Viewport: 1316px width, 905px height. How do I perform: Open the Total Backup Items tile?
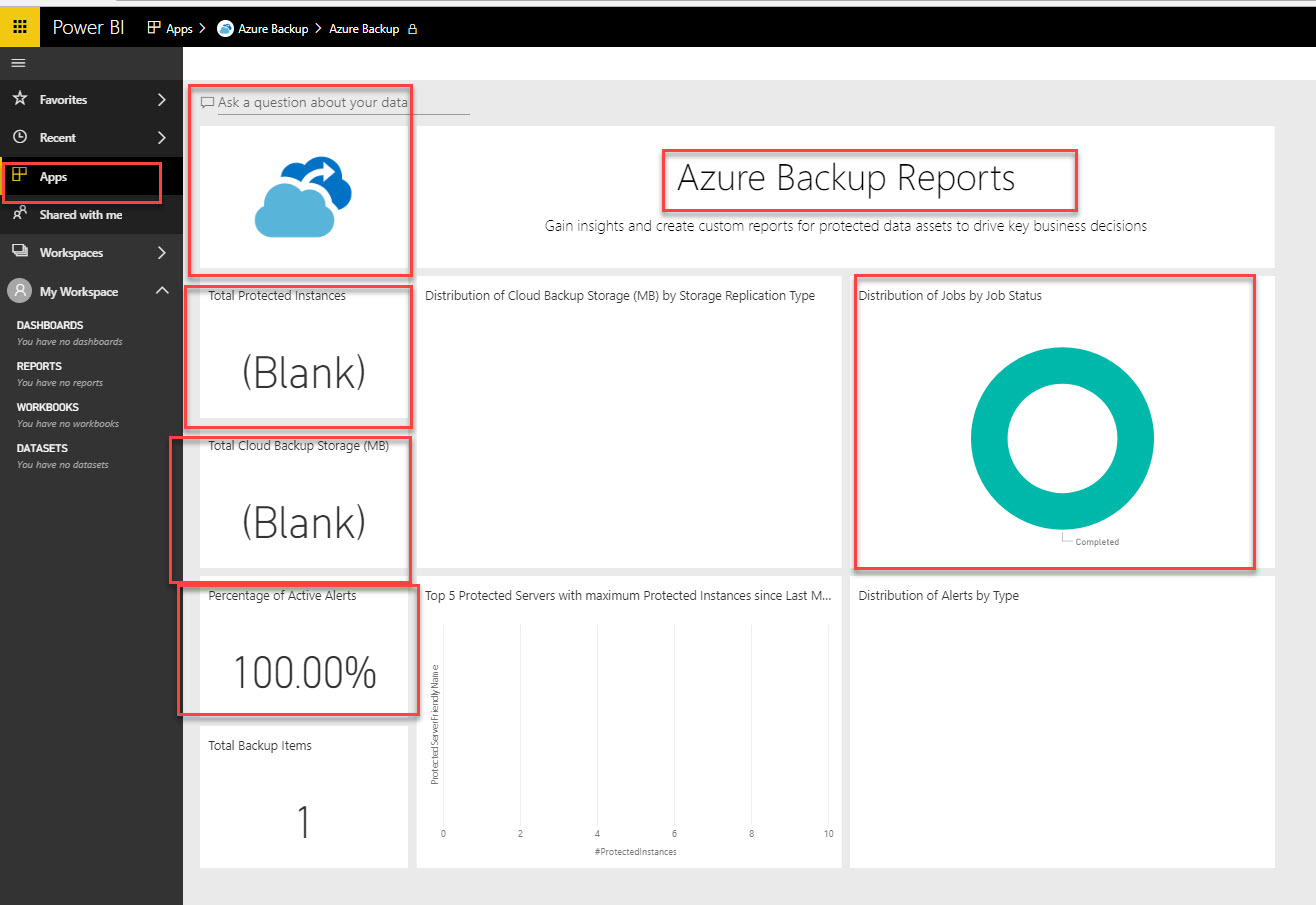click(x=303, y=797)
